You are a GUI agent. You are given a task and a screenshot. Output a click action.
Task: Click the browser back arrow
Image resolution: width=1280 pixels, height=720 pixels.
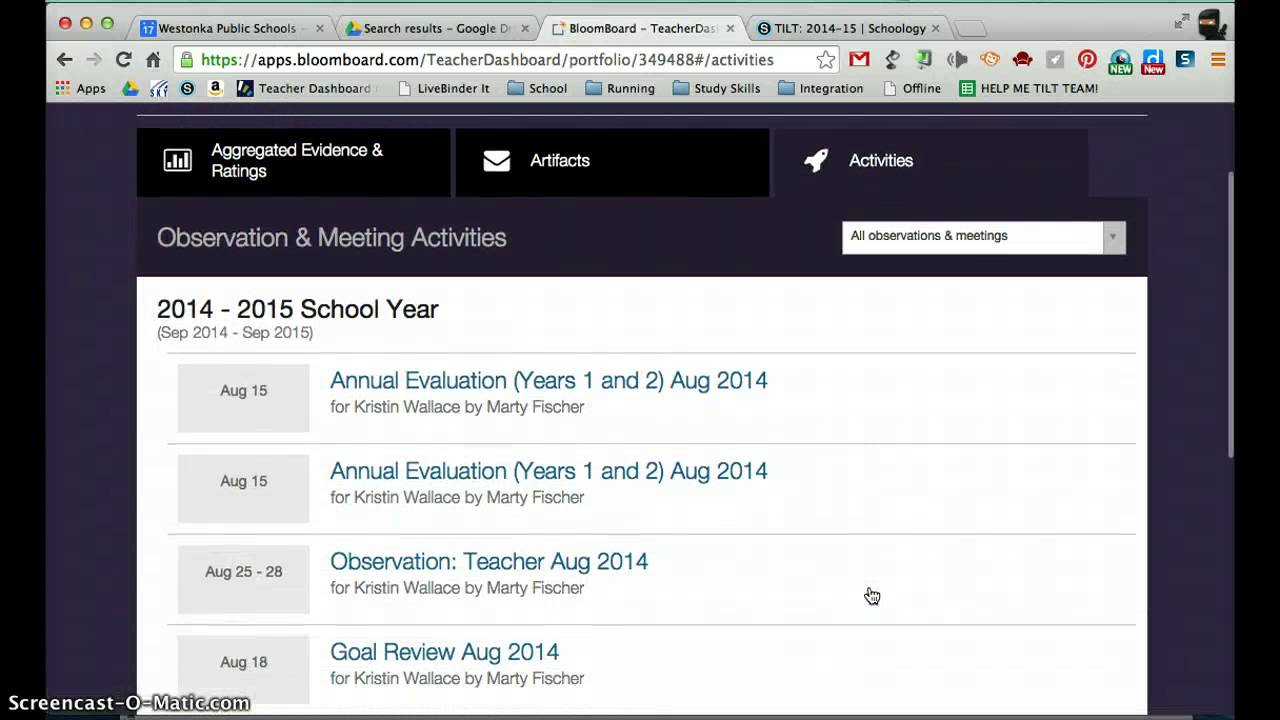tap(65, 60)
